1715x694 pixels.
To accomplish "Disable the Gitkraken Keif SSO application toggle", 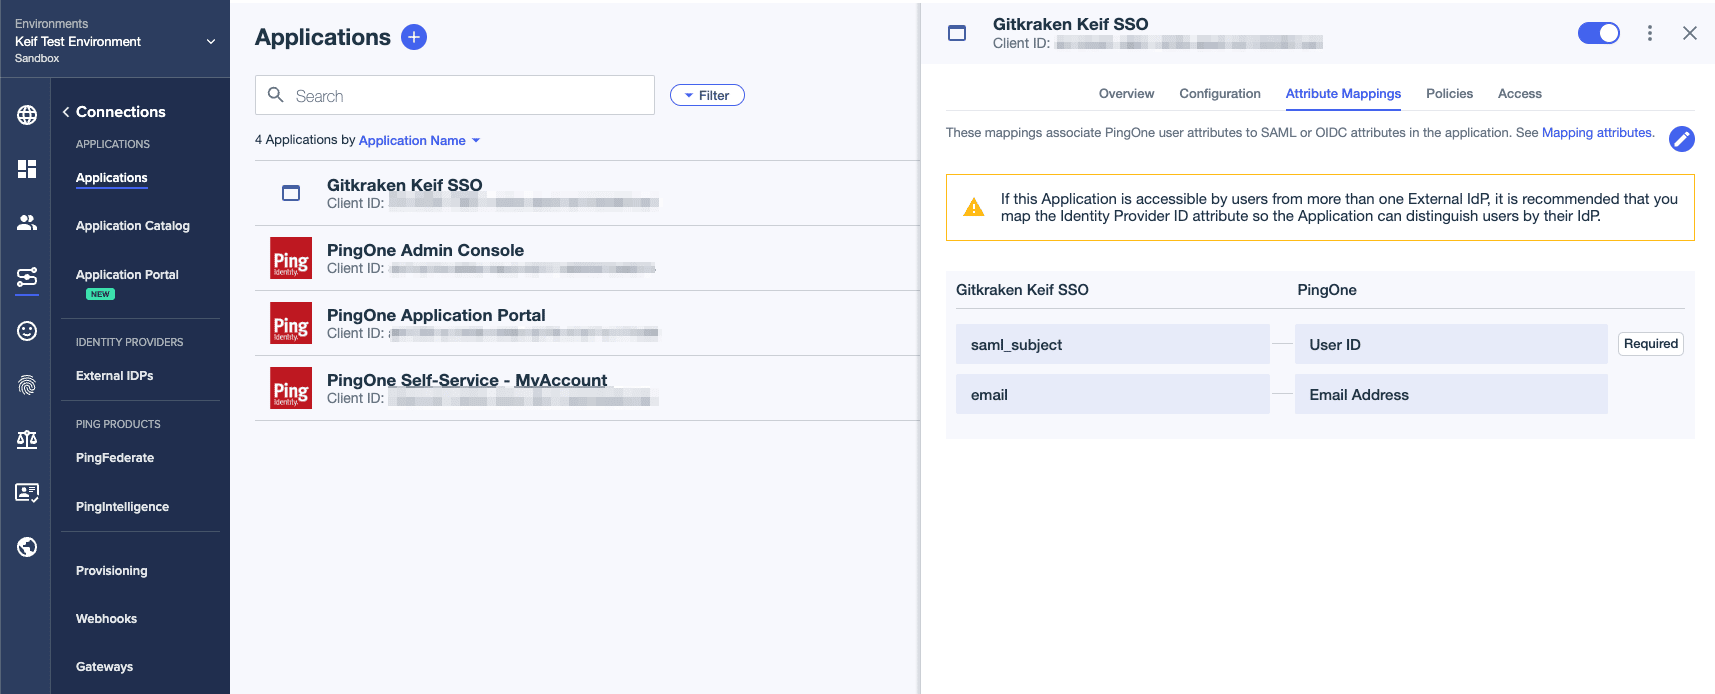I will tap(1599, 33).
